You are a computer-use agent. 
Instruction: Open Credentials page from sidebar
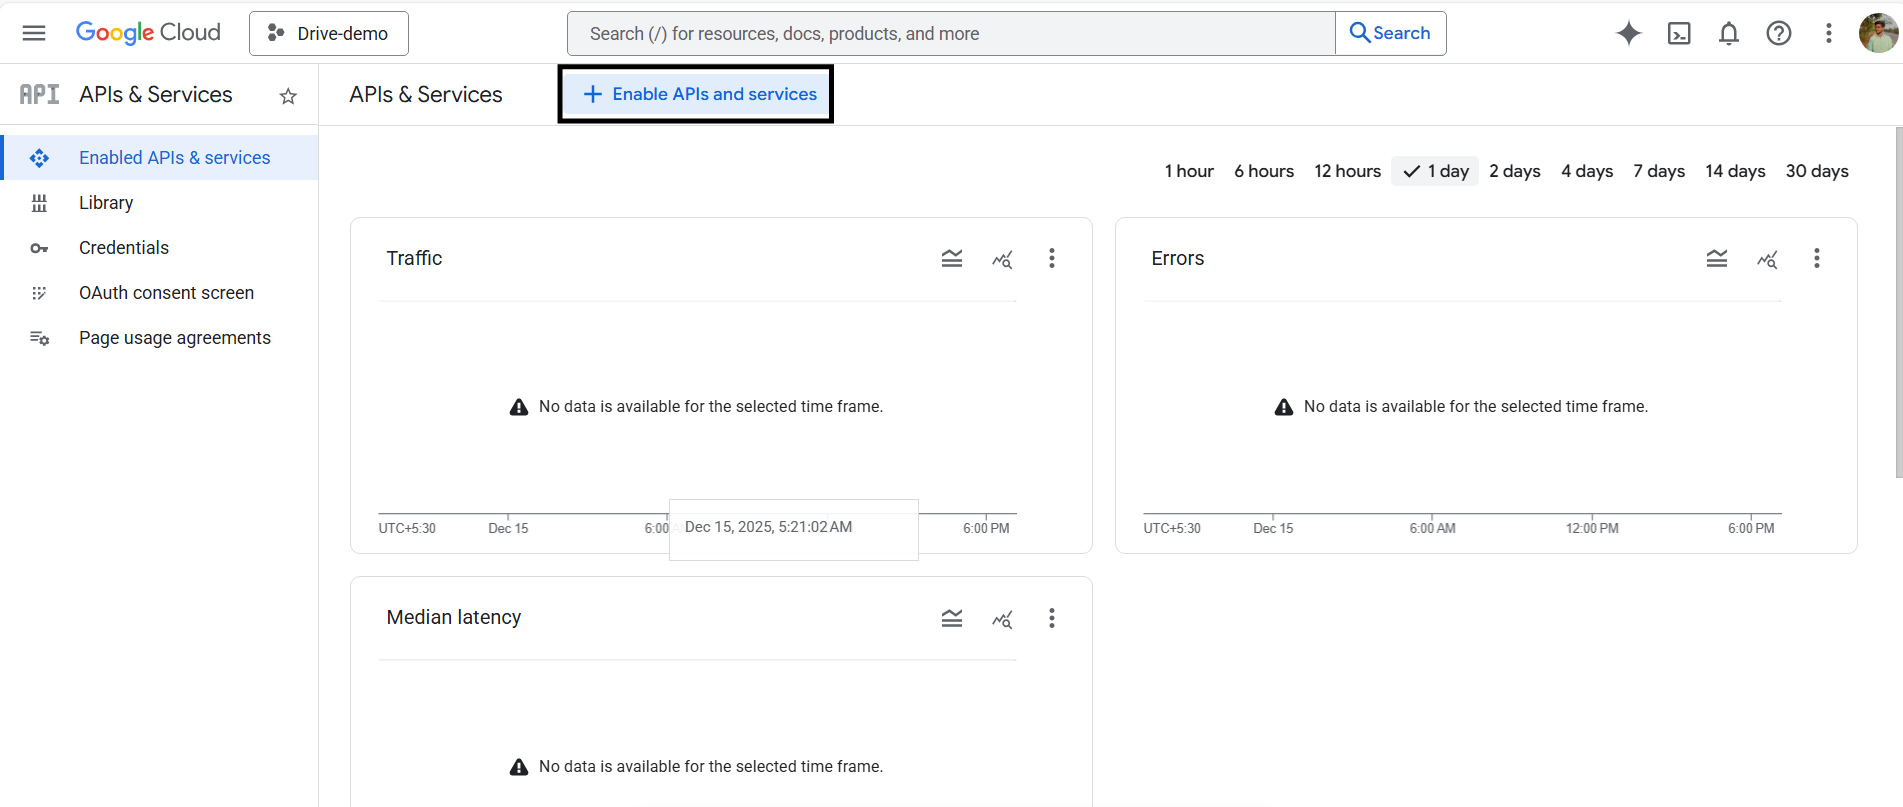click(124, 248)
